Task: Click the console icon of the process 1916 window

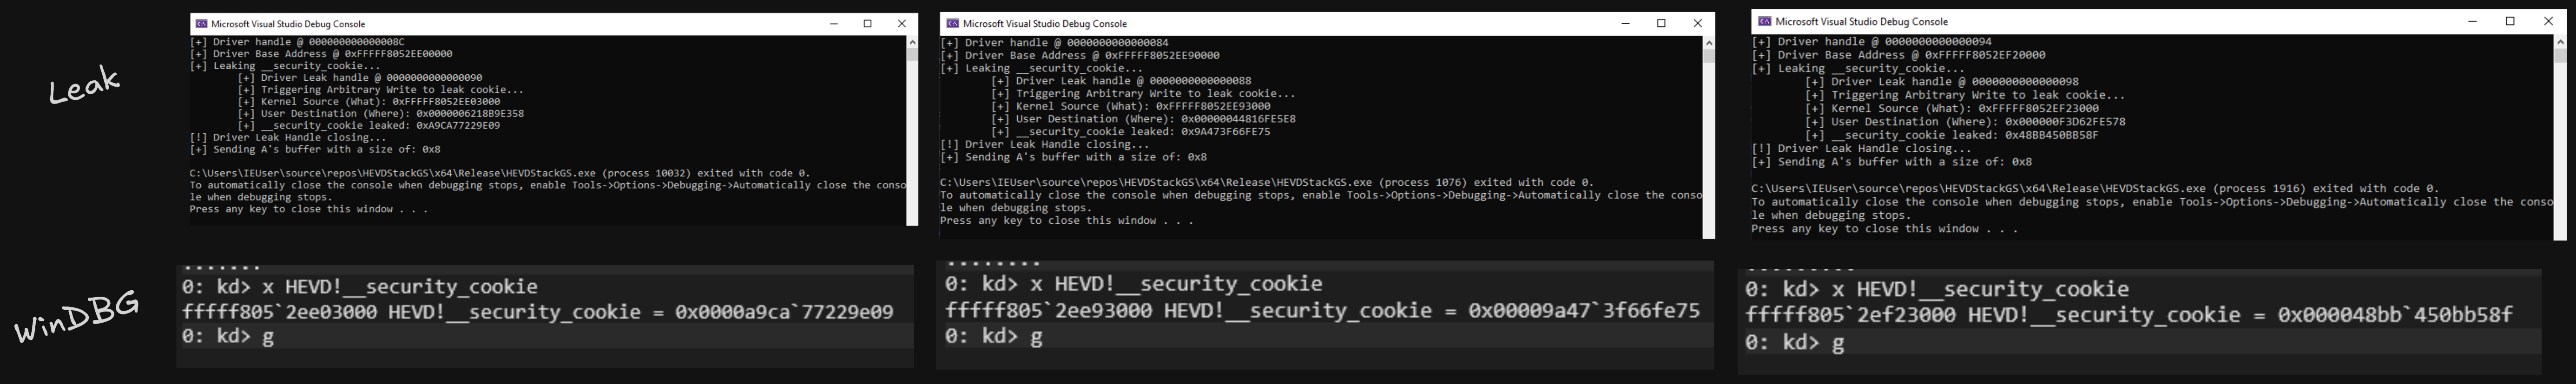Action: [x=1765, y=21]
